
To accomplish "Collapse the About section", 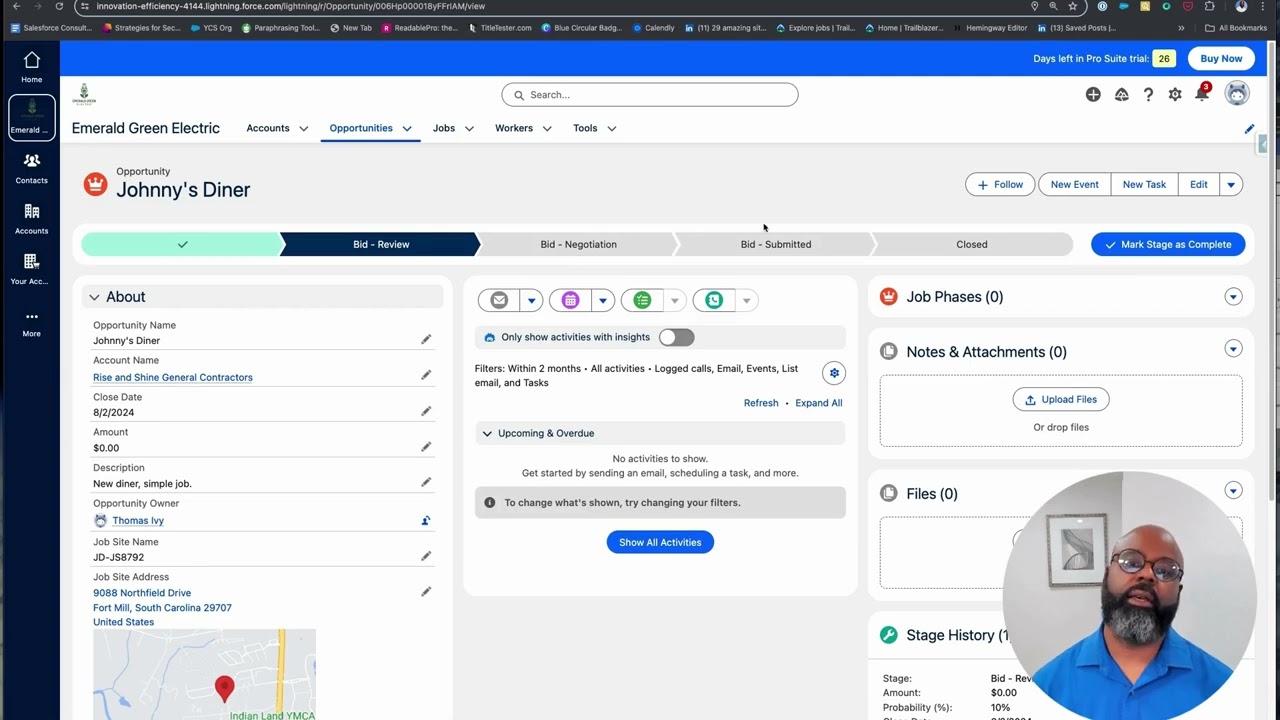I will point(94,297).
